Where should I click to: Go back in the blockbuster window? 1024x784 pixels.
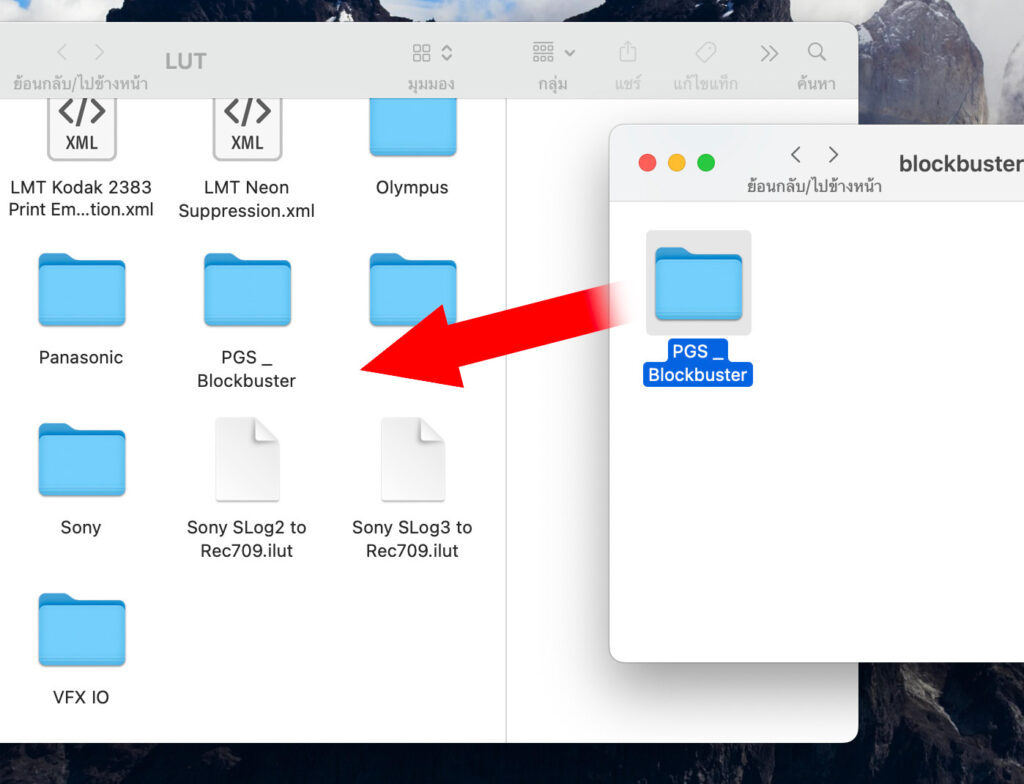pyautogui.click(x=796, y=154)
